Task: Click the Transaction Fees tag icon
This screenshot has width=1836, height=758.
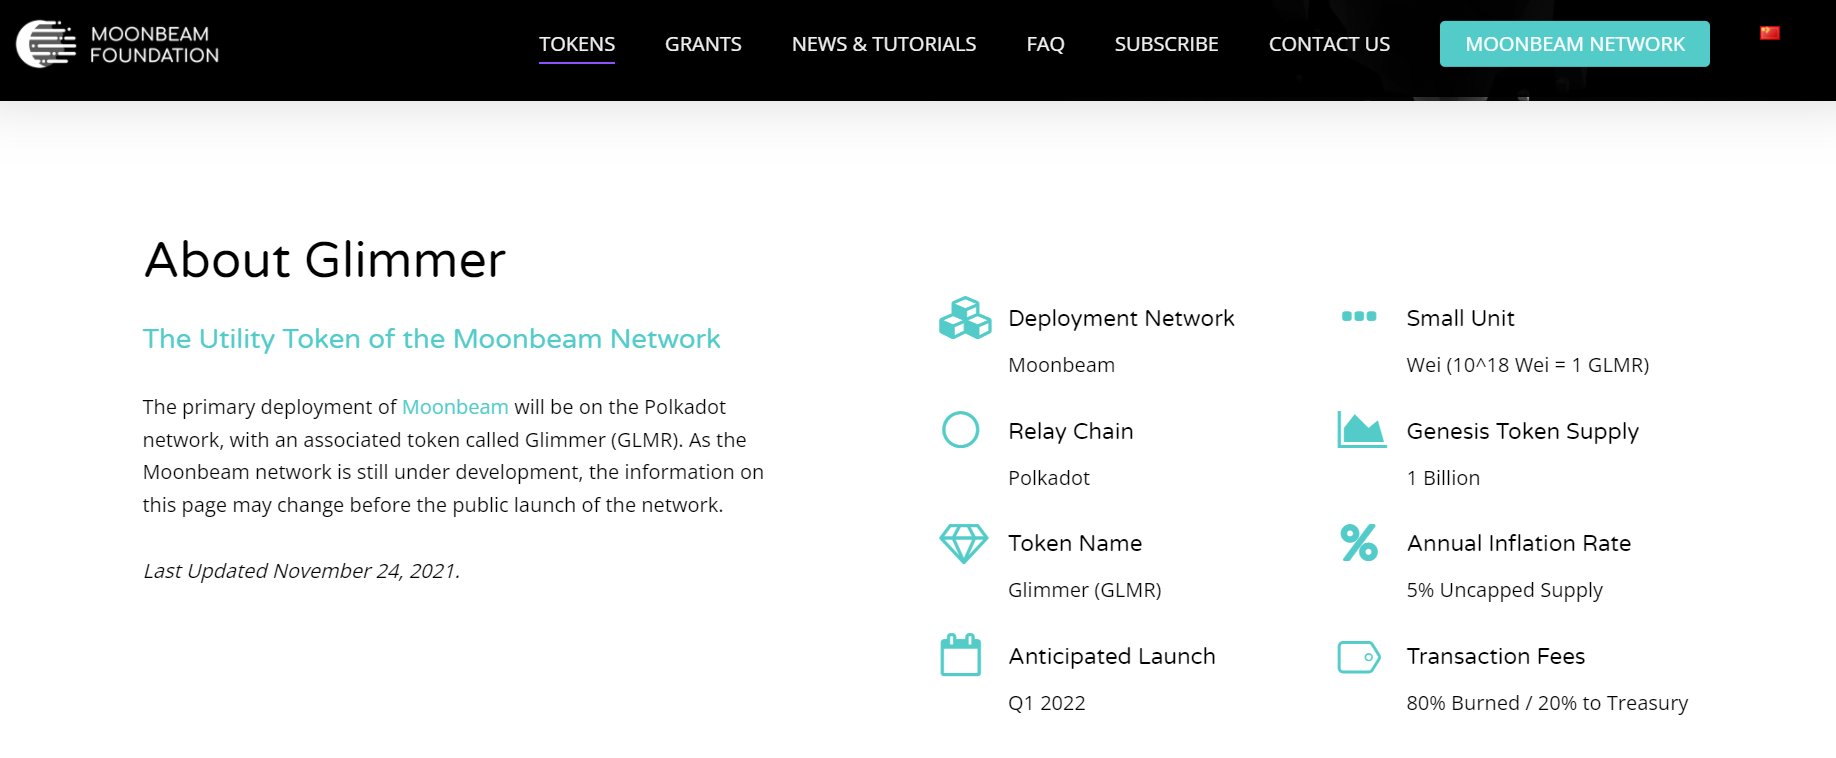Action: pyautogui.click(x=1359, y=657)
